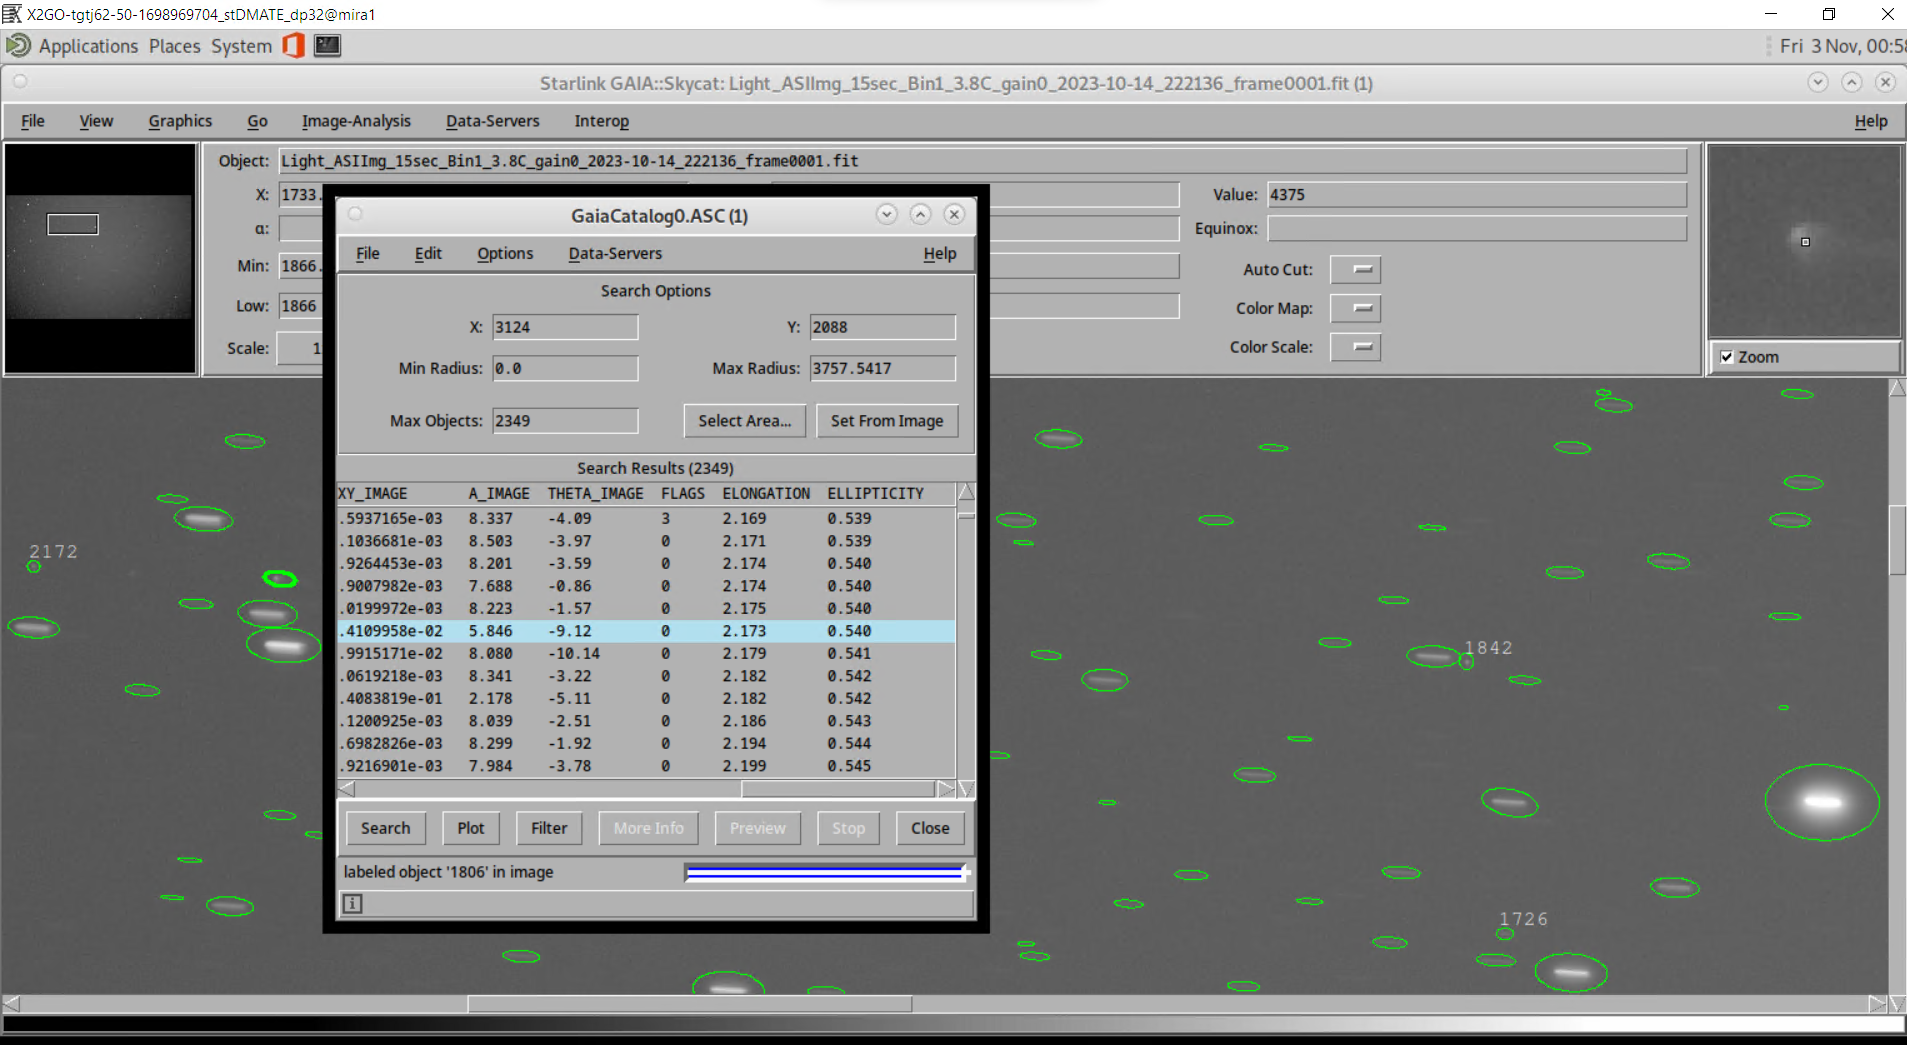
Task: Open the catalog window Options menu
Action: click(505, 253)
